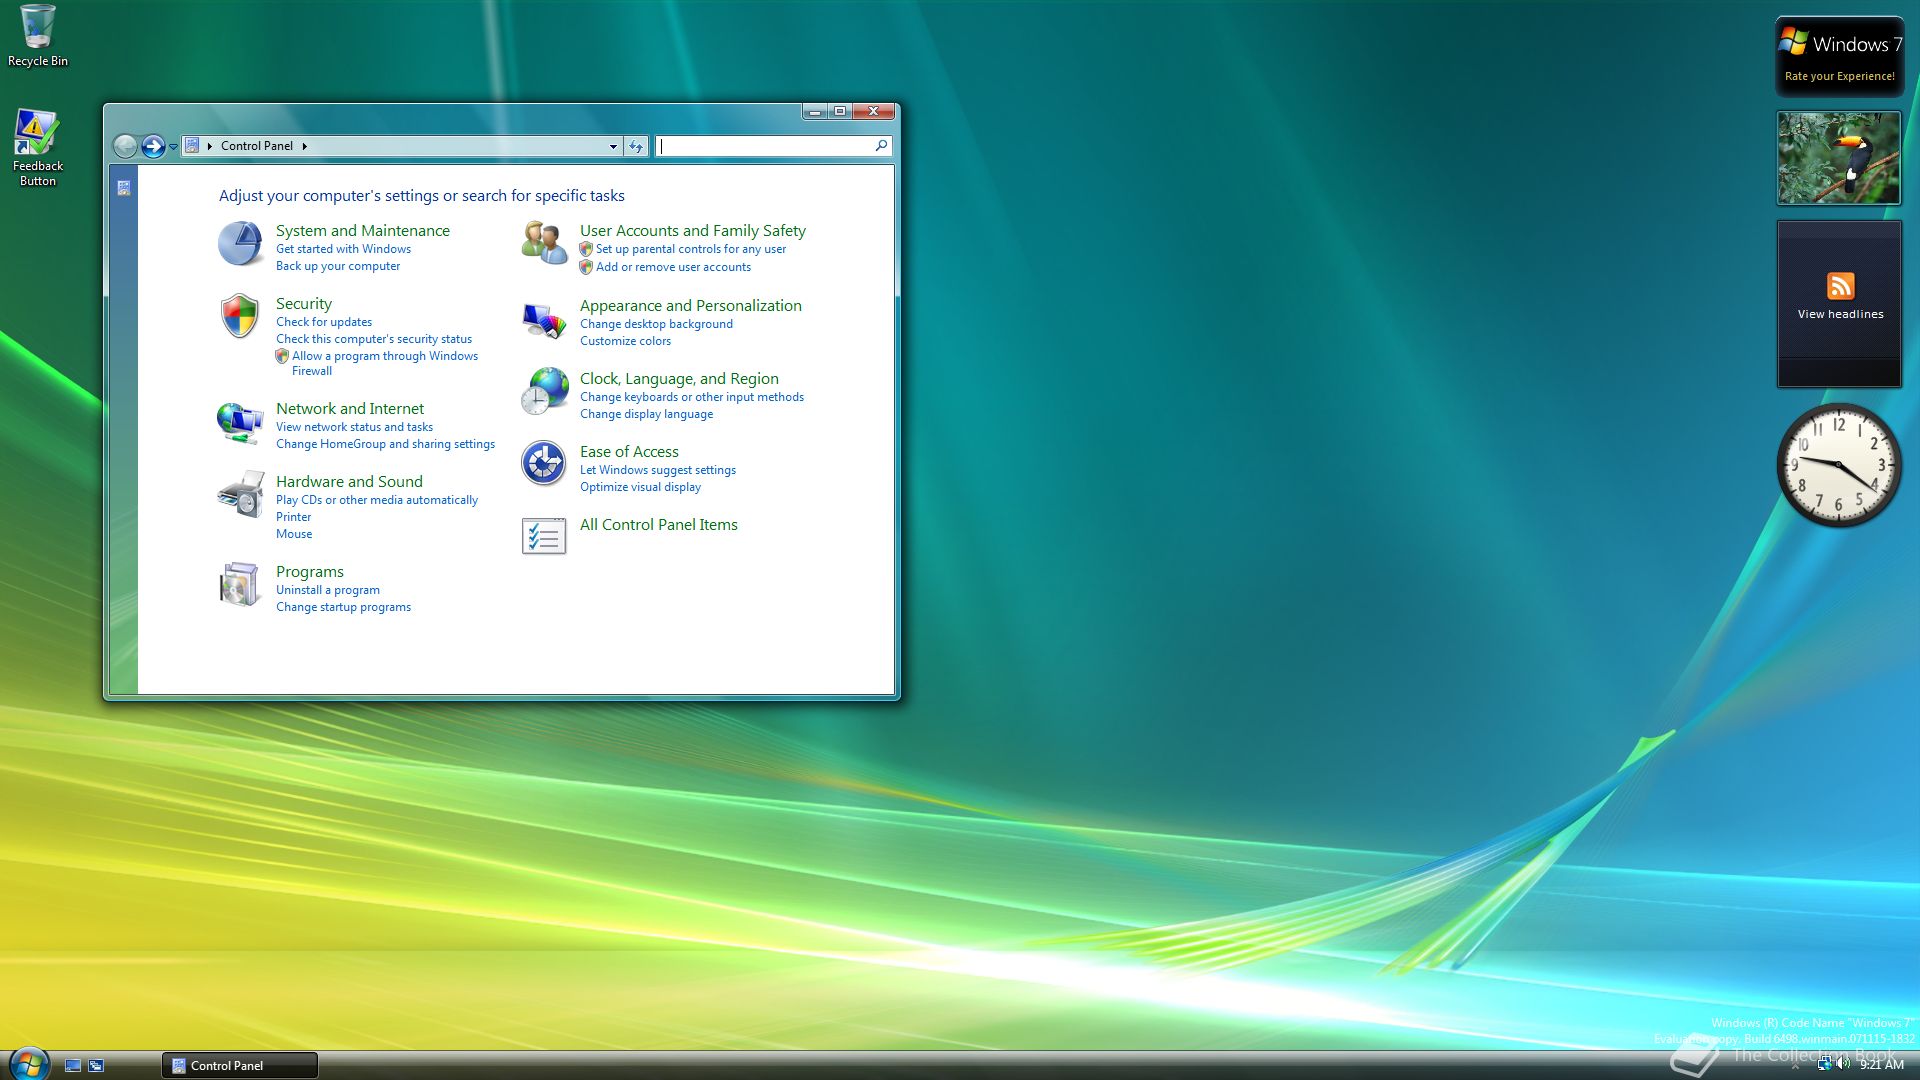Screen dimensions: 1920x1080
Task: Click Allow a program through Windows Firewall
Action: (385, 363)
